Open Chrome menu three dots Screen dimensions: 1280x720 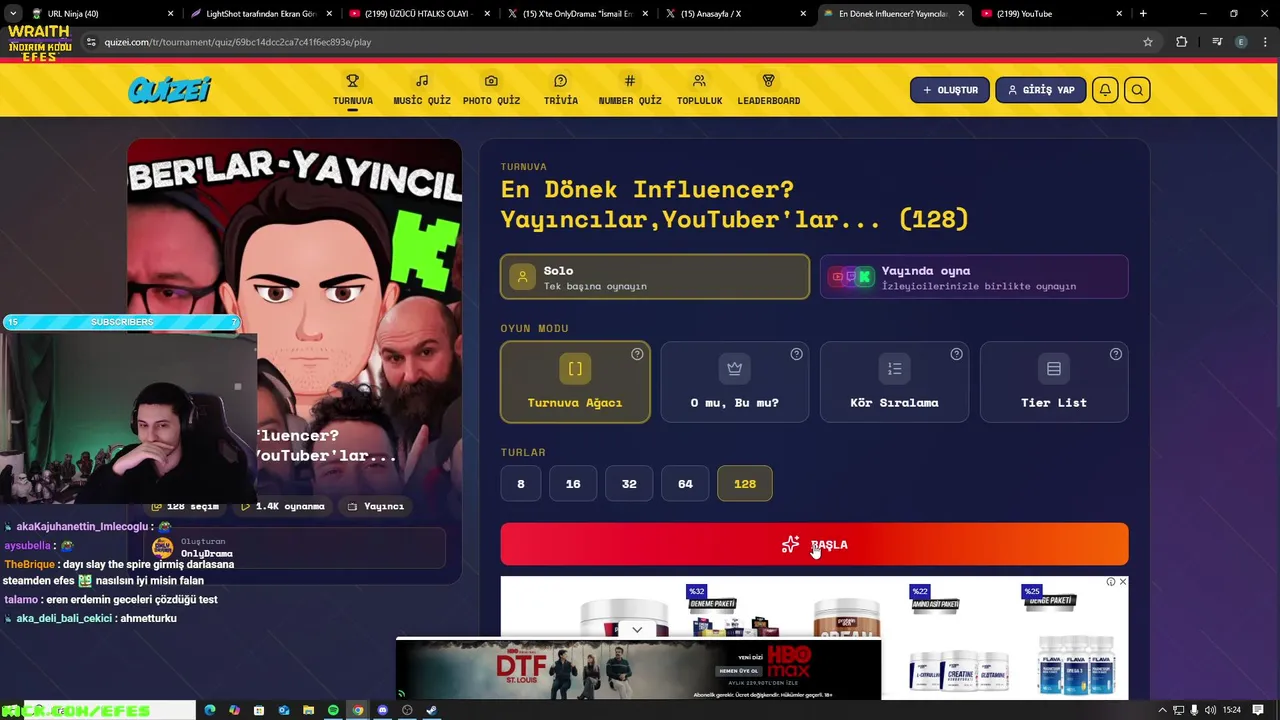point(1264,42)
